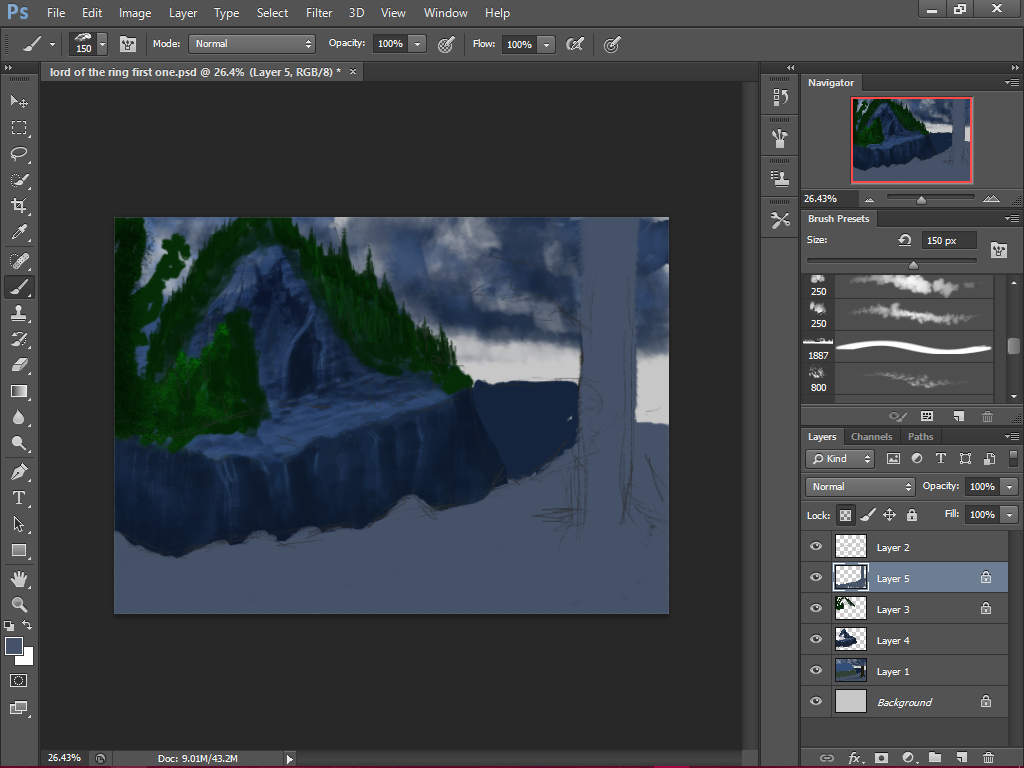Select the History Brush tool

click(x=19, y=339)
